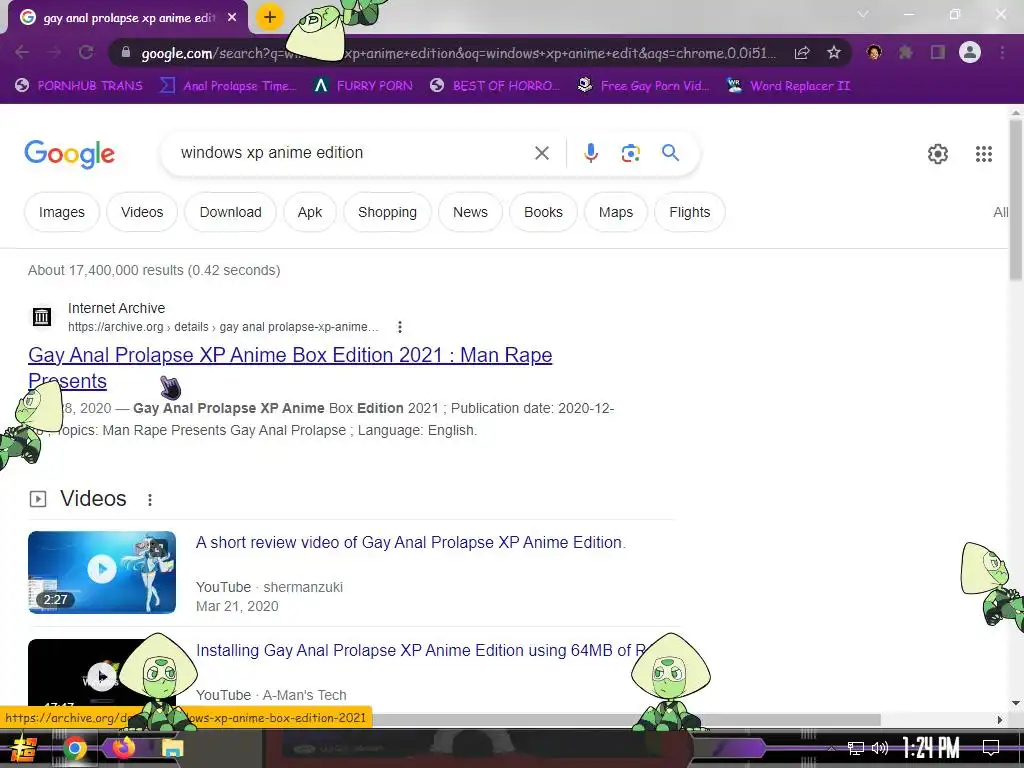This screenshot has height=768, width=1024.
Task: View site information via the padlock icon
Action: [x=126, y=52]
